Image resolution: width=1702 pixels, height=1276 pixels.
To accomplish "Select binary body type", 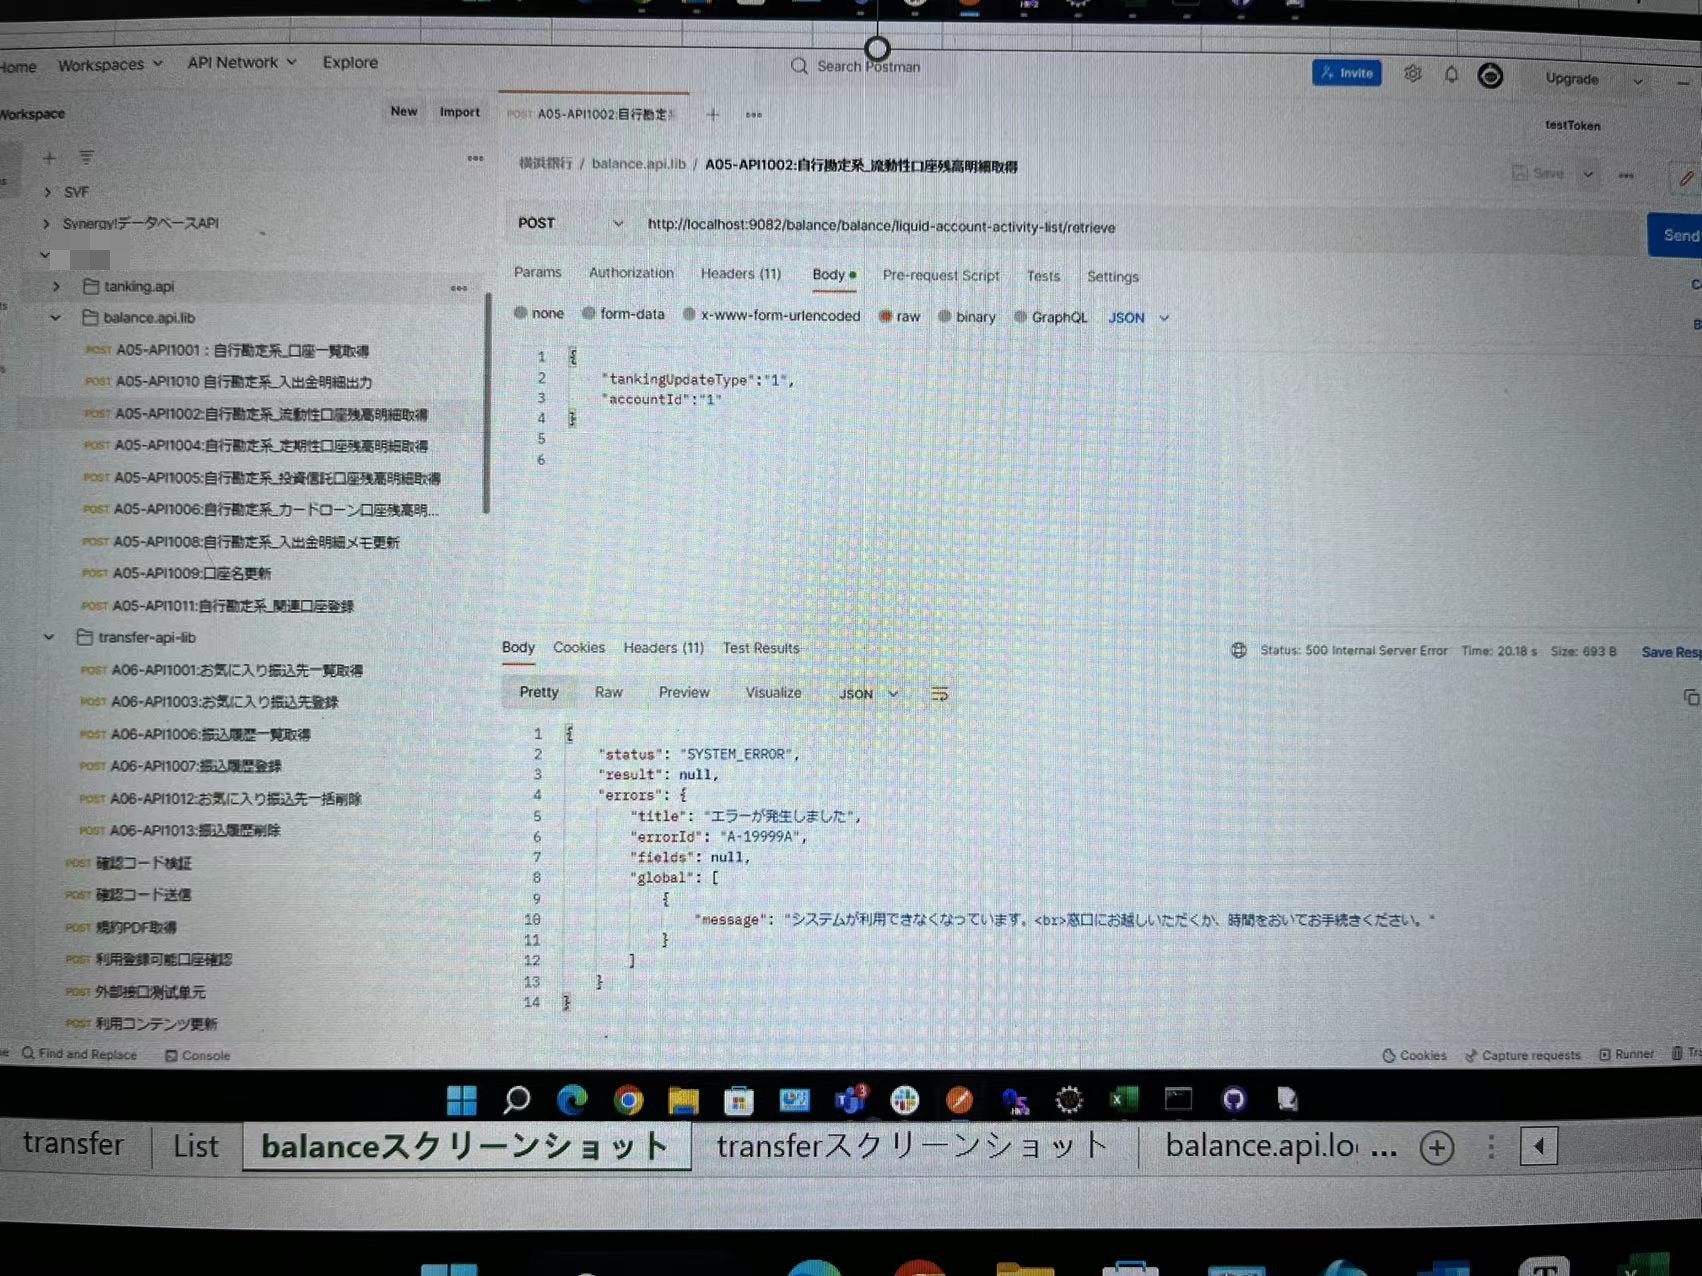I will click(944, 316).
